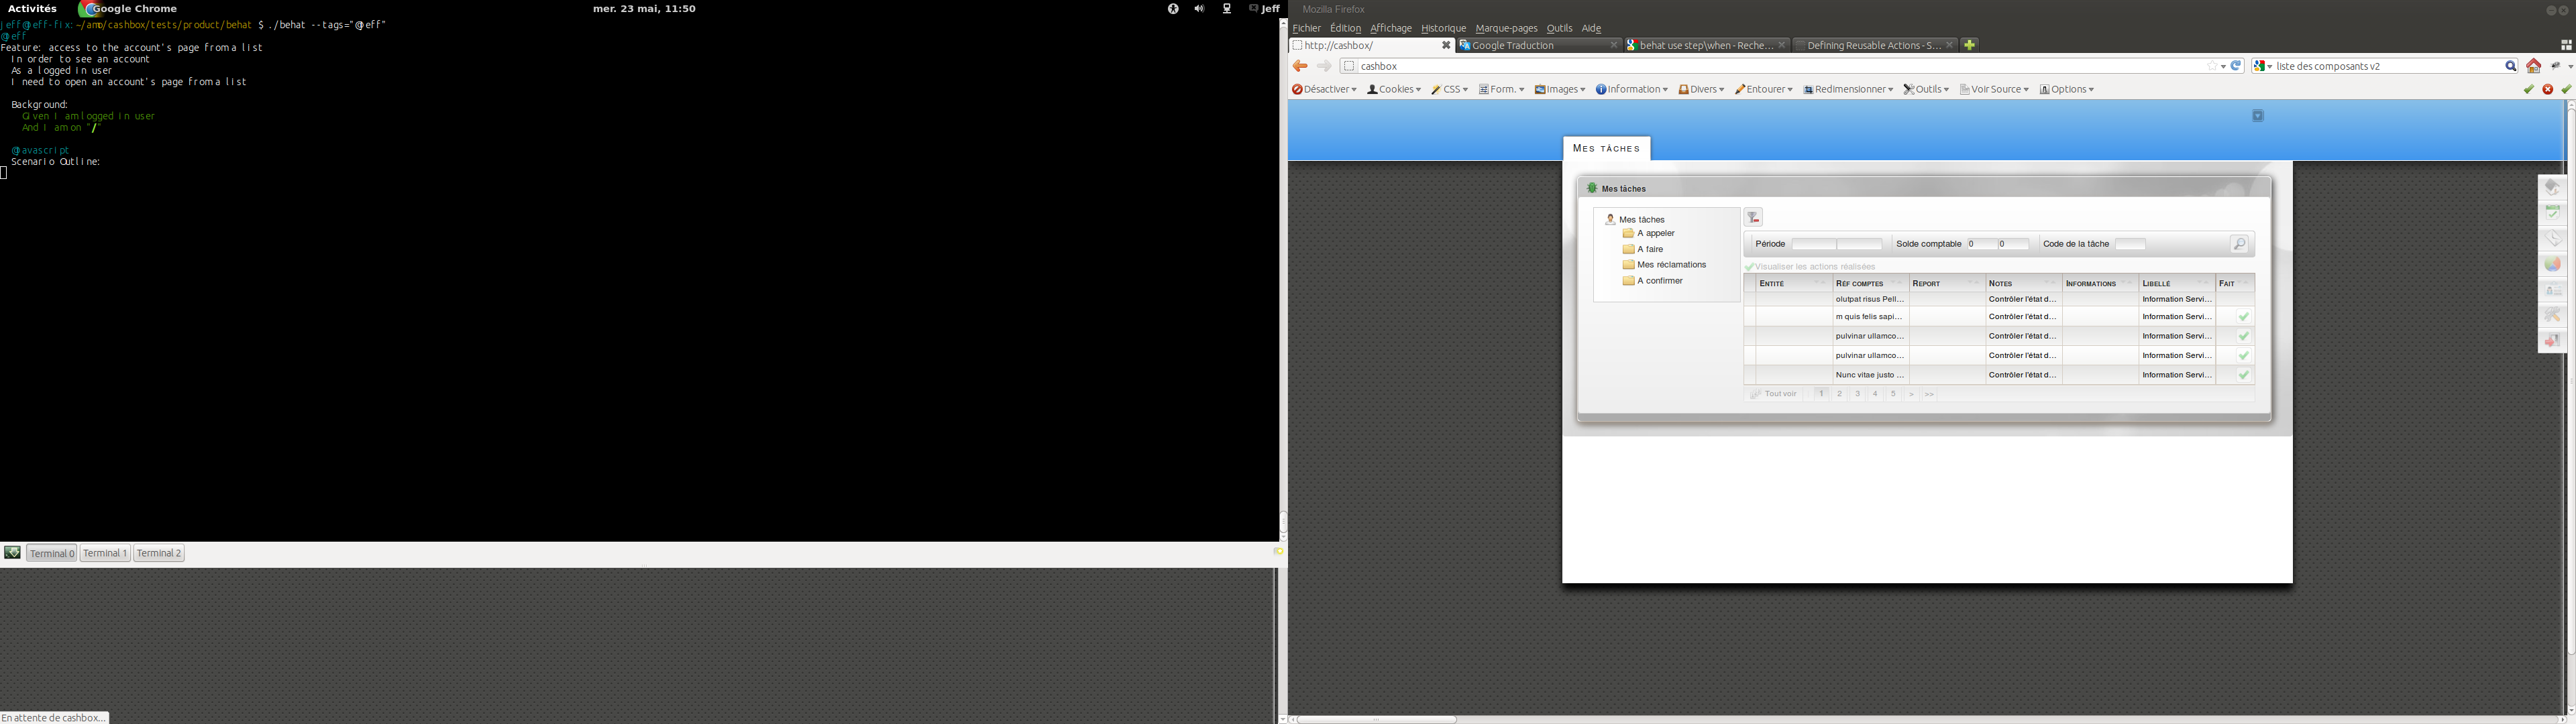Open Images dropdown menu

coord(1560,90)
